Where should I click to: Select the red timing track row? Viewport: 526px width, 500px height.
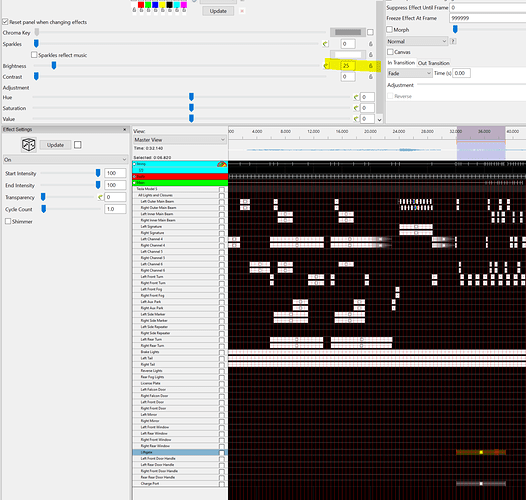(x=180, y=177)
